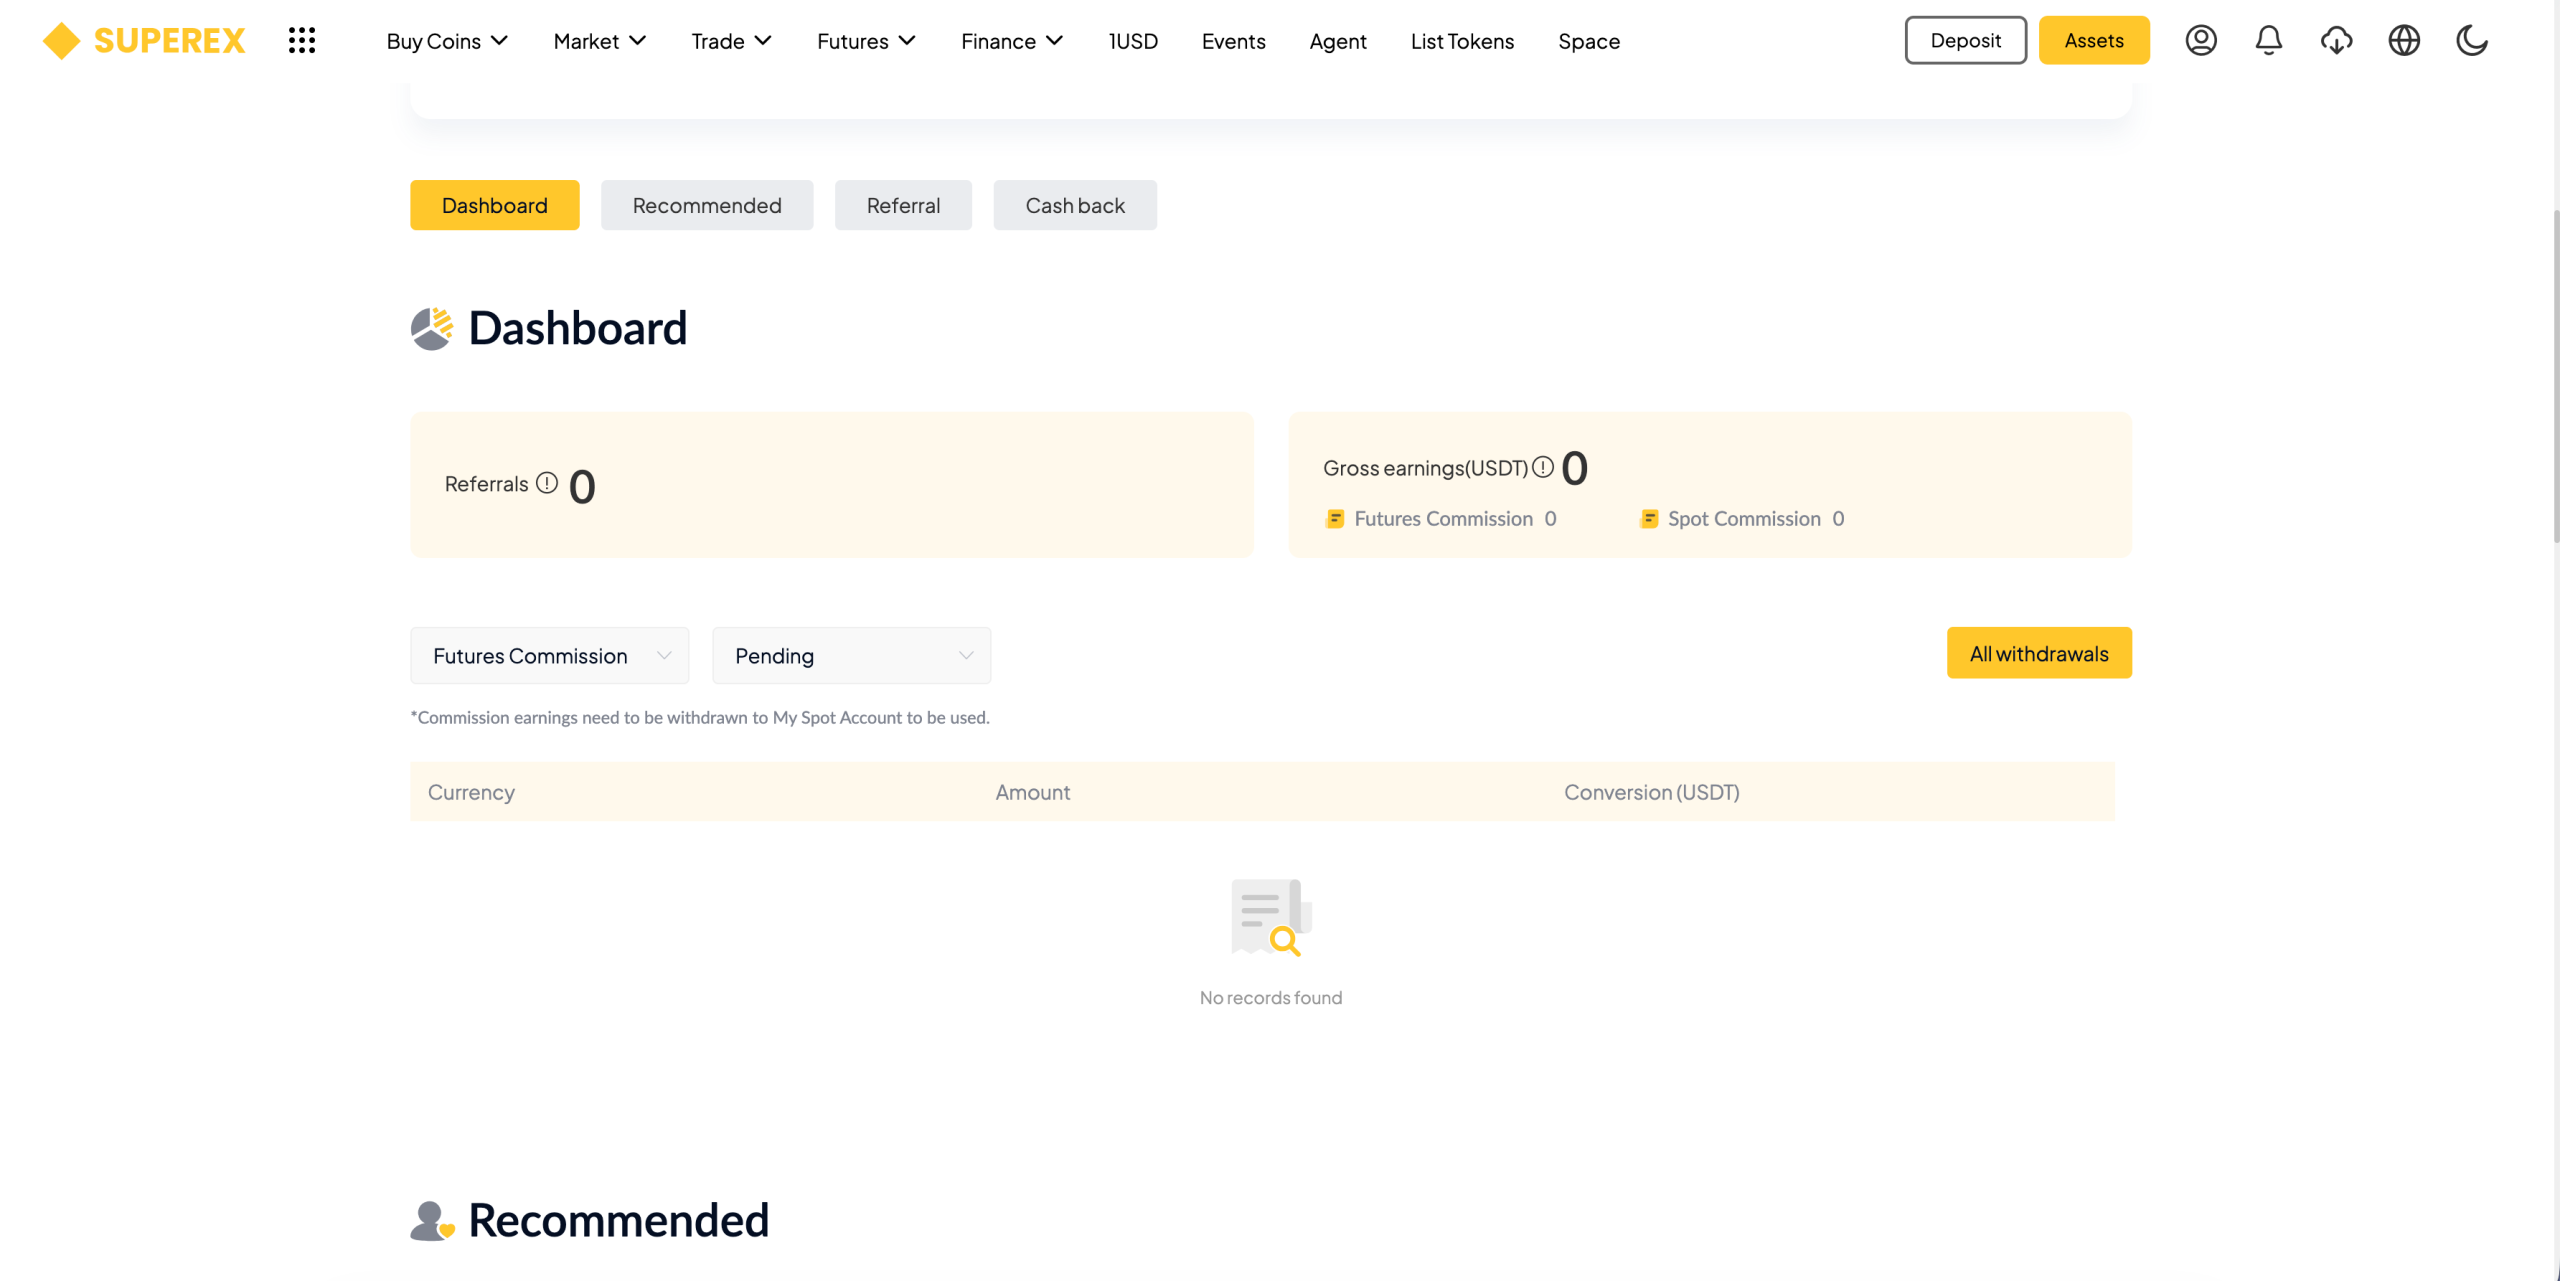Switch to the Cash back tab
Screen dimensions: 2560x1281
pos(1075,205)
